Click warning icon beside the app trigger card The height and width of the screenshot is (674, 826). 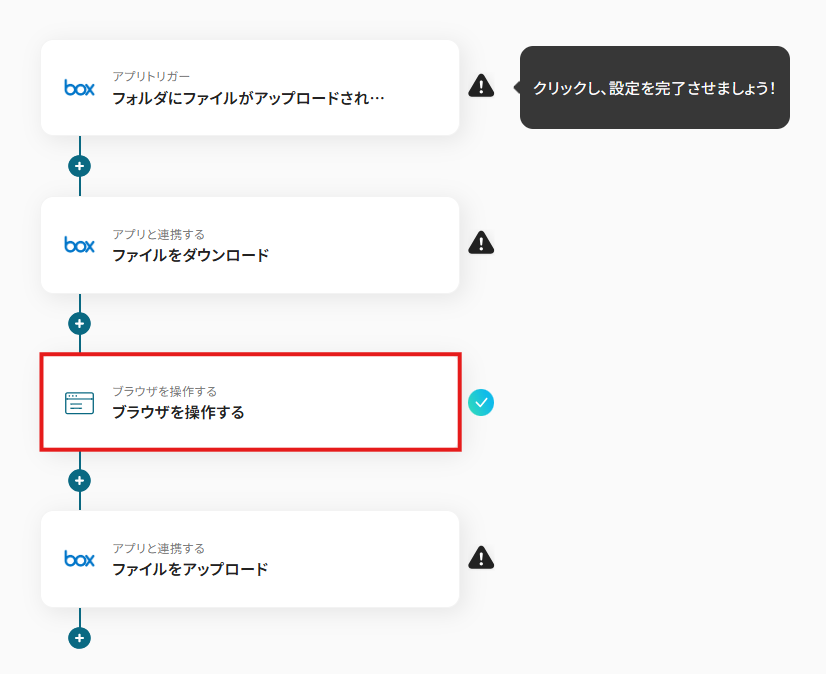tap(481, 86)
